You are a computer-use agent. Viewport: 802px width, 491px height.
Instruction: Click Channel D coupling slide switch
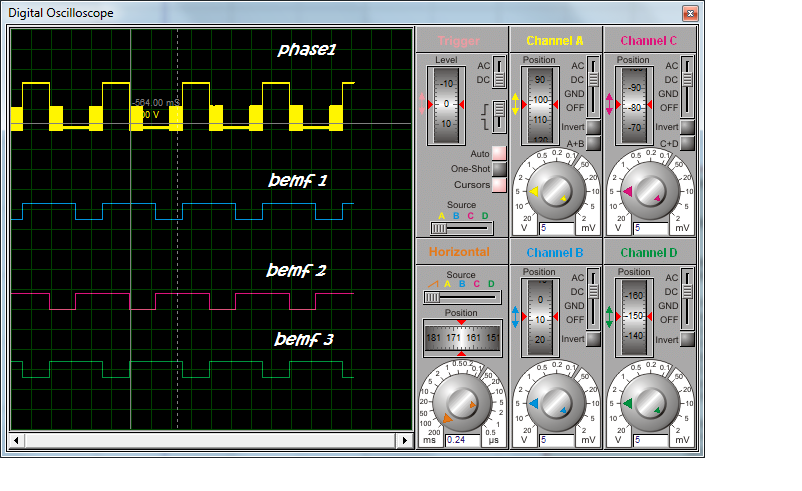click(687, 299)
